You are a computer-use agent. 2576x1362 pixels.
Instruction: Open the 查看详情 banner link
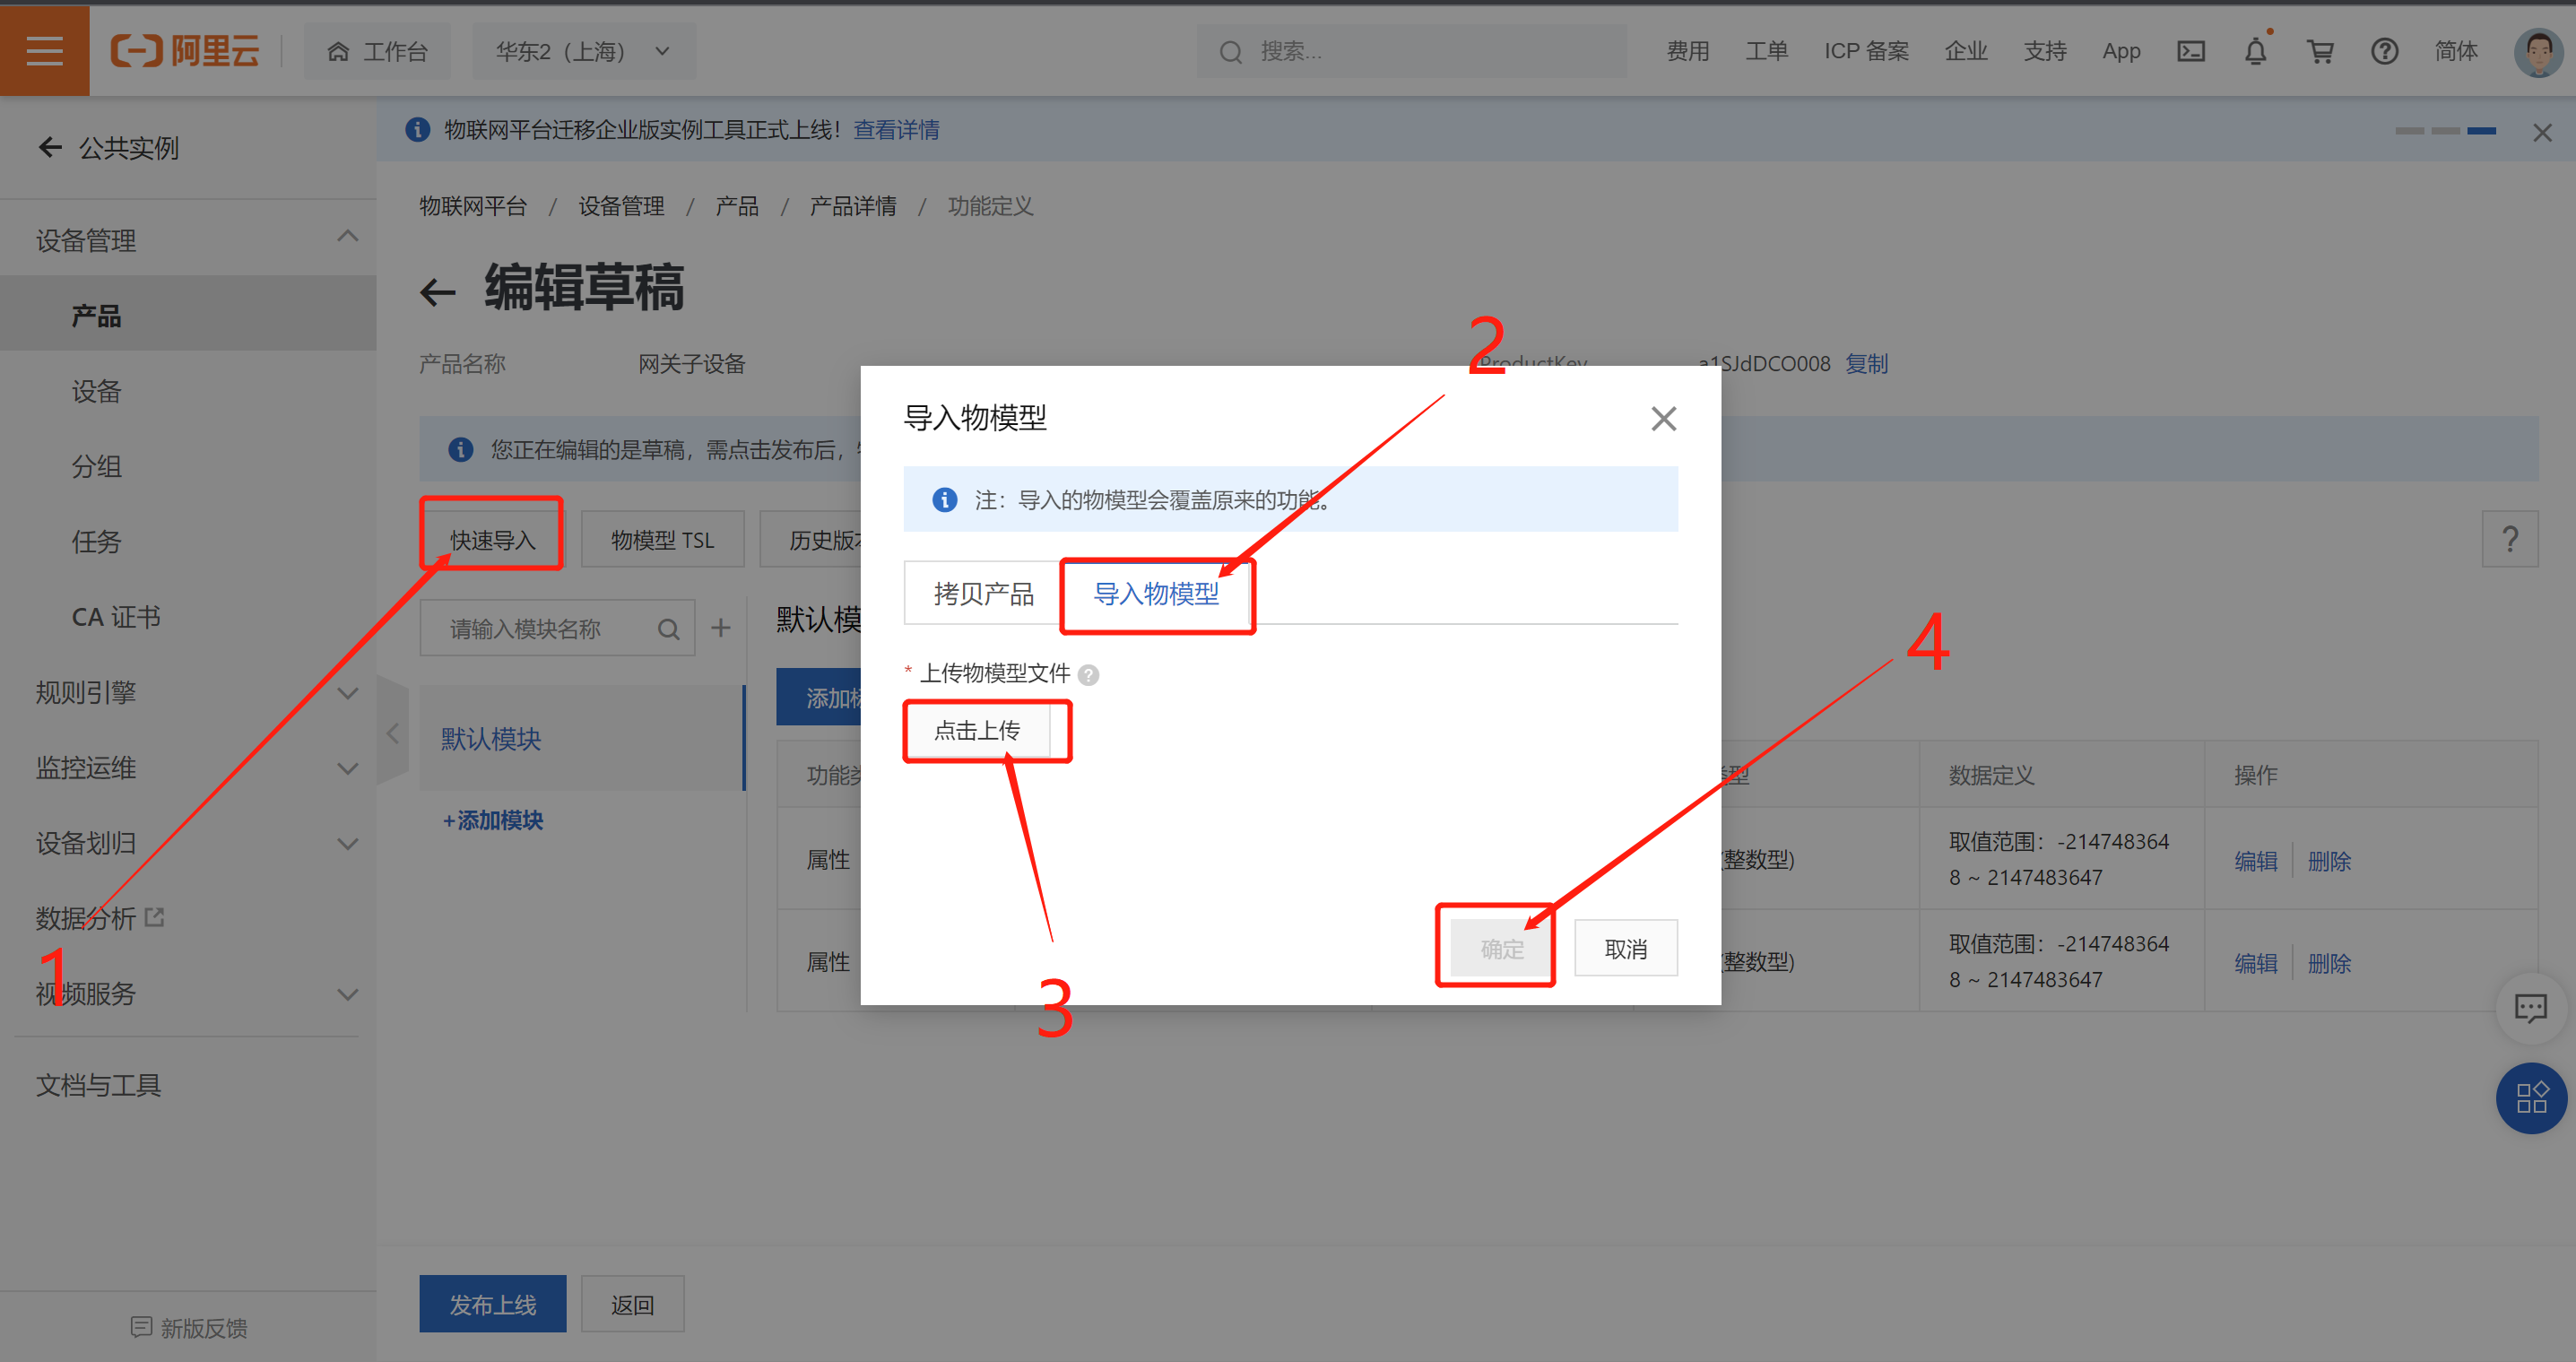coord(896,130)
